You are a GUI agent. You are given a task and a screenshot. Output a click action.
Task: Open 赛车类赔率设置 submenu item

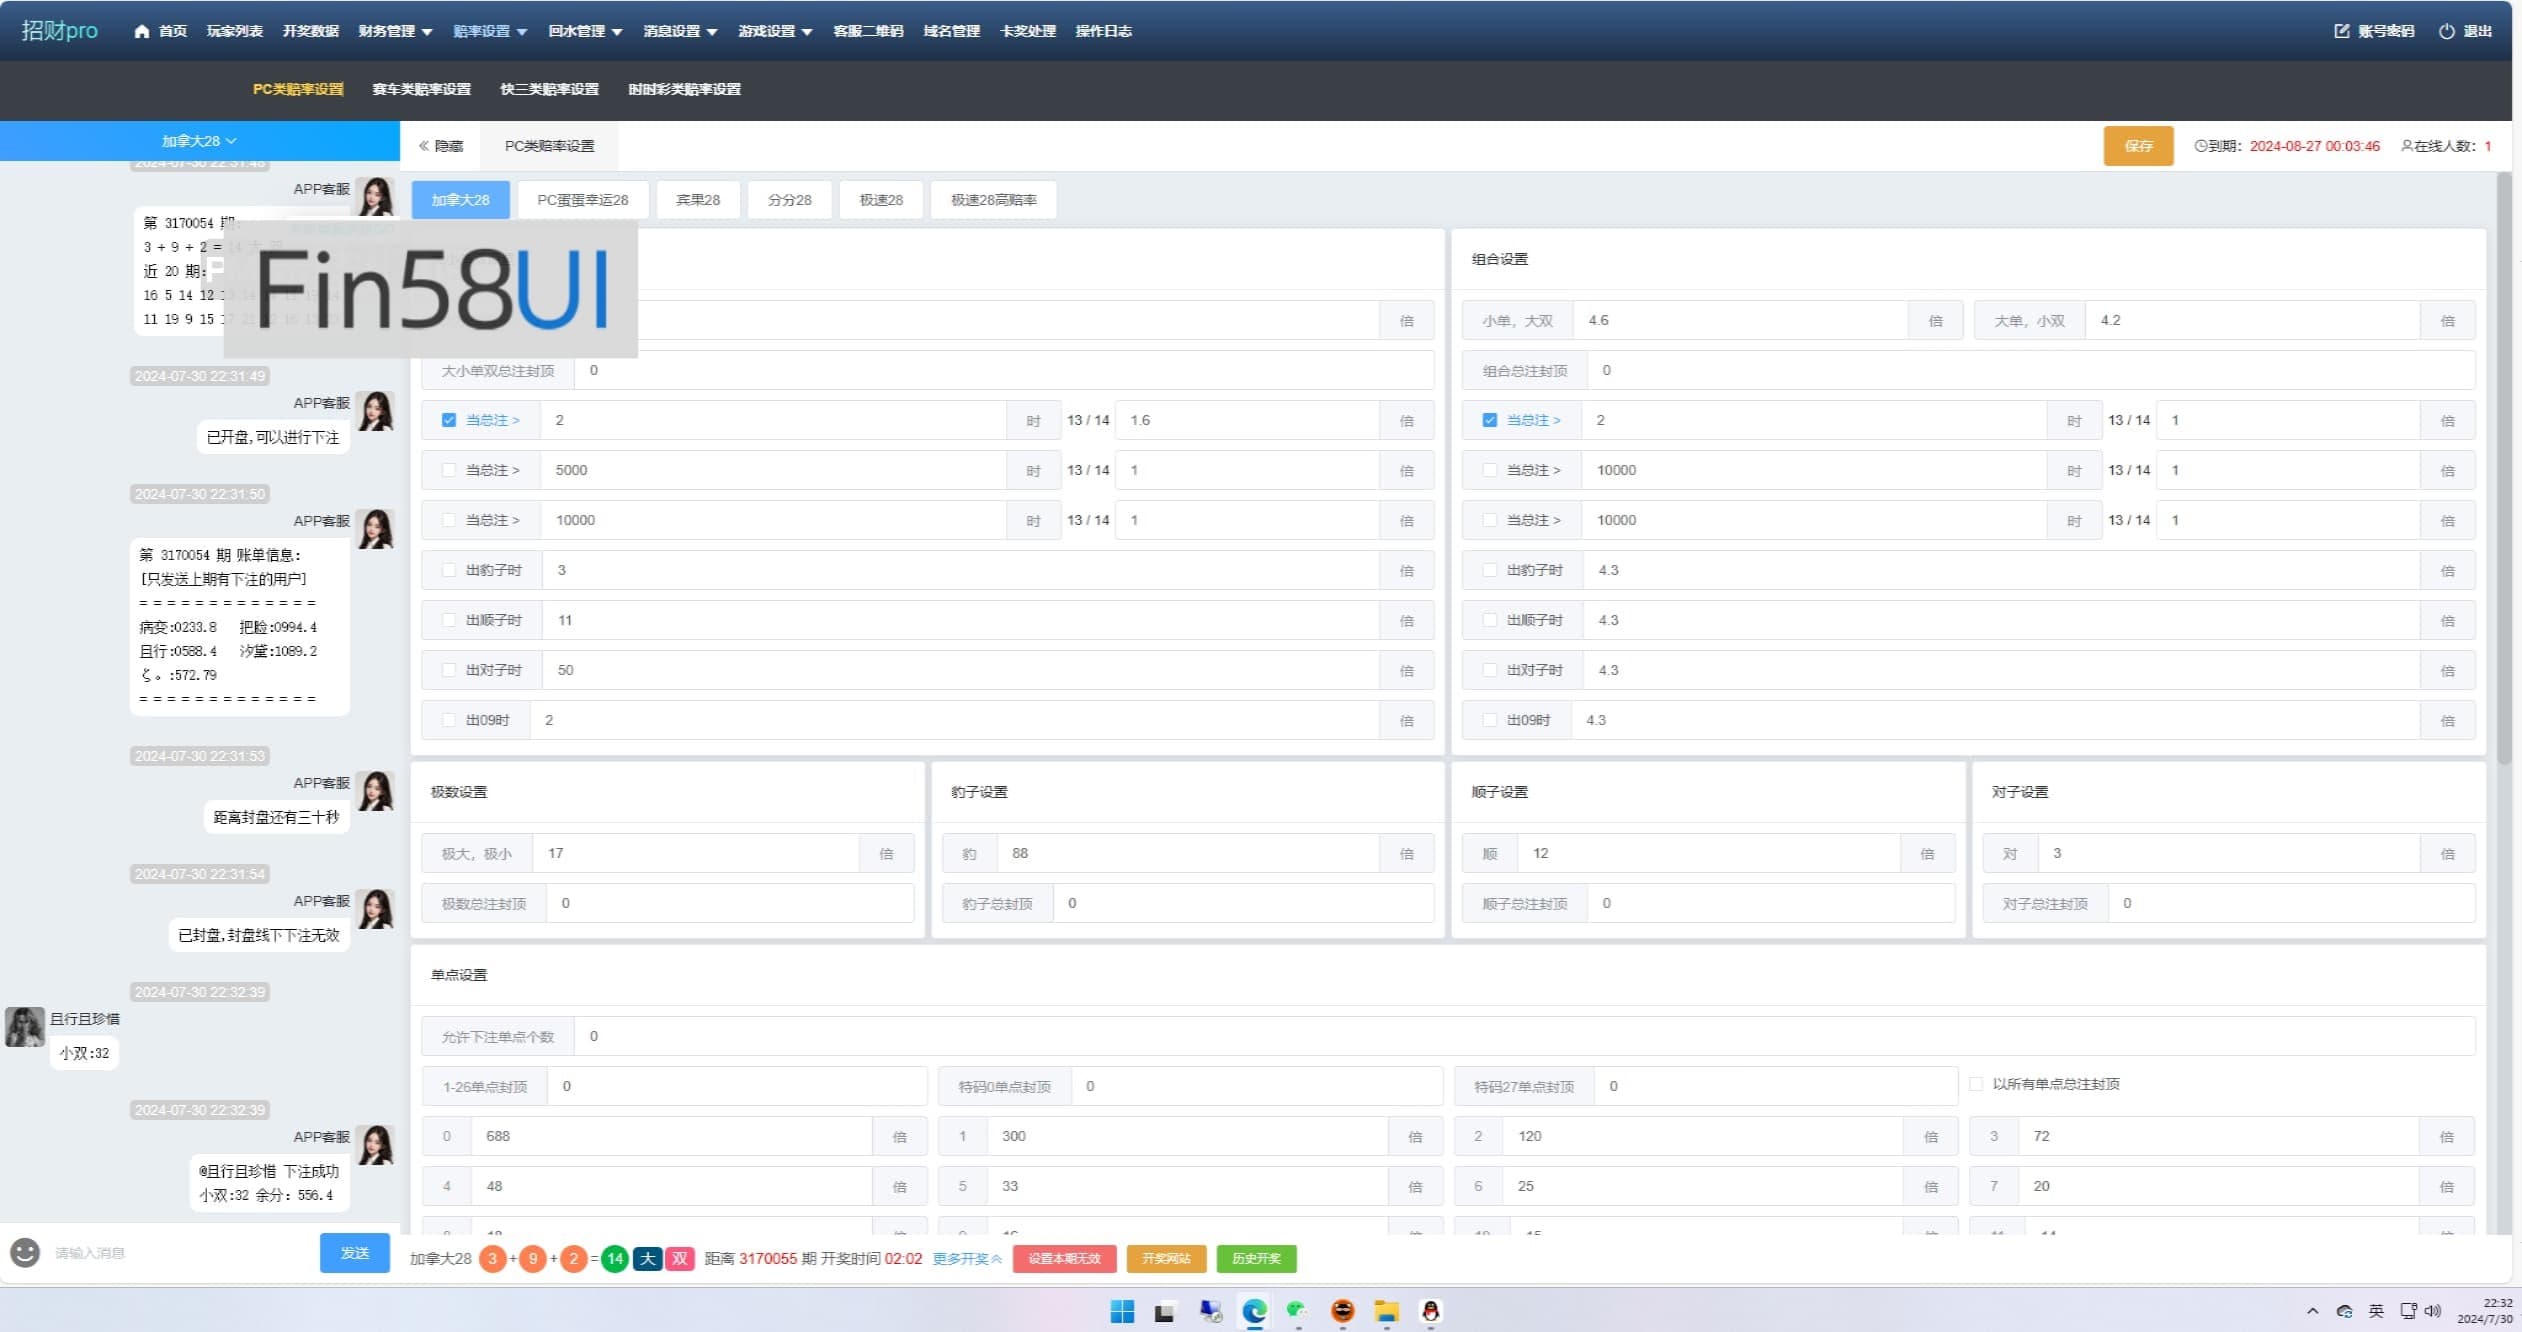(421, 89)
